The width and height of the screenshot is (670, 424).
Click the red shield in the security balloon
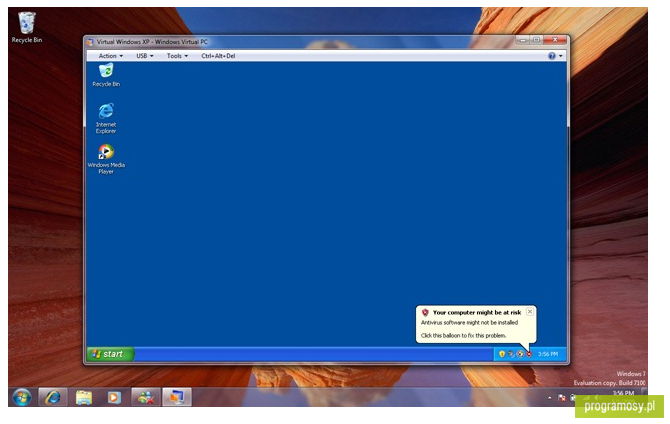click(425, 312)
